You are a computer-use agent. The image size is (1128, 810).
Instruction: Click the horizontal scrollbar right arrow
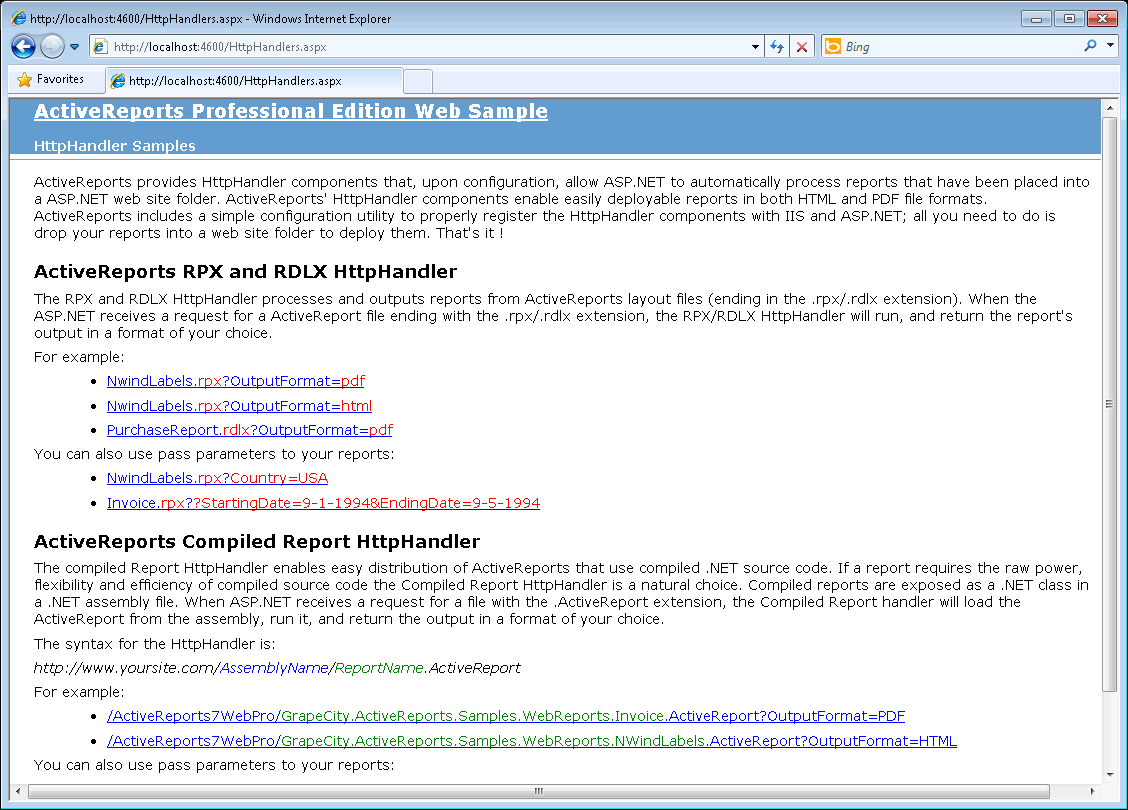1093,791
